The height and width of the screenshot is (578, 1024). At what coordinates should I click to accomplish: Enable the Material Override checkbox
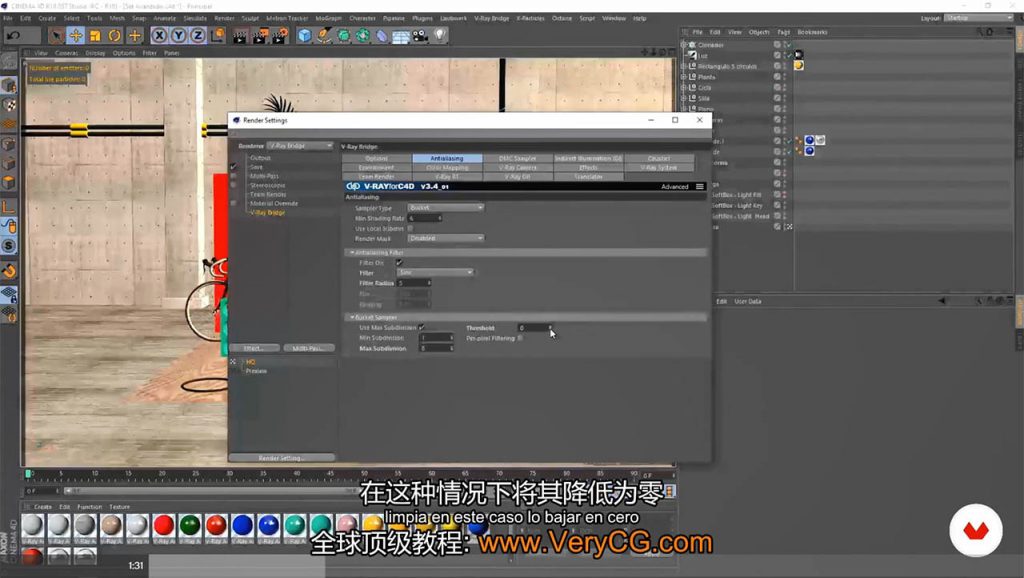pyautogui.click(x=233, y=204)
